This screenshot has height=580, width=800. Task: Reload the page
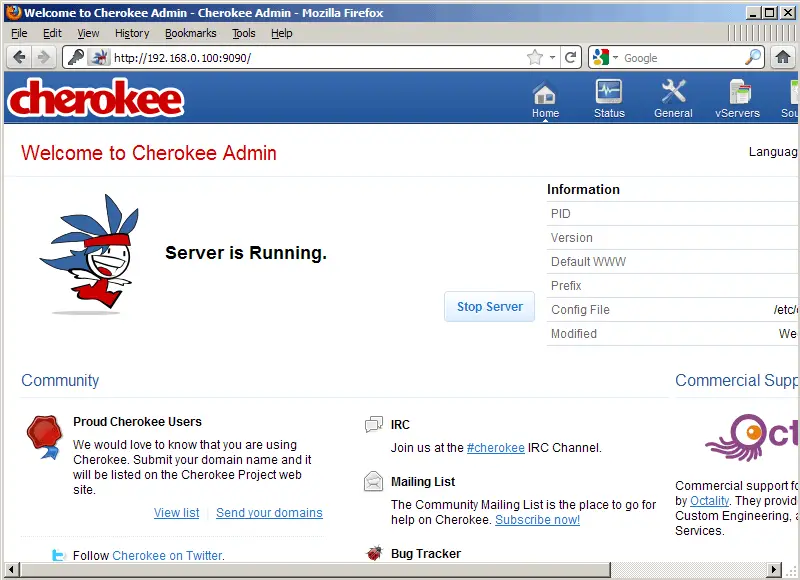[570, 57]
